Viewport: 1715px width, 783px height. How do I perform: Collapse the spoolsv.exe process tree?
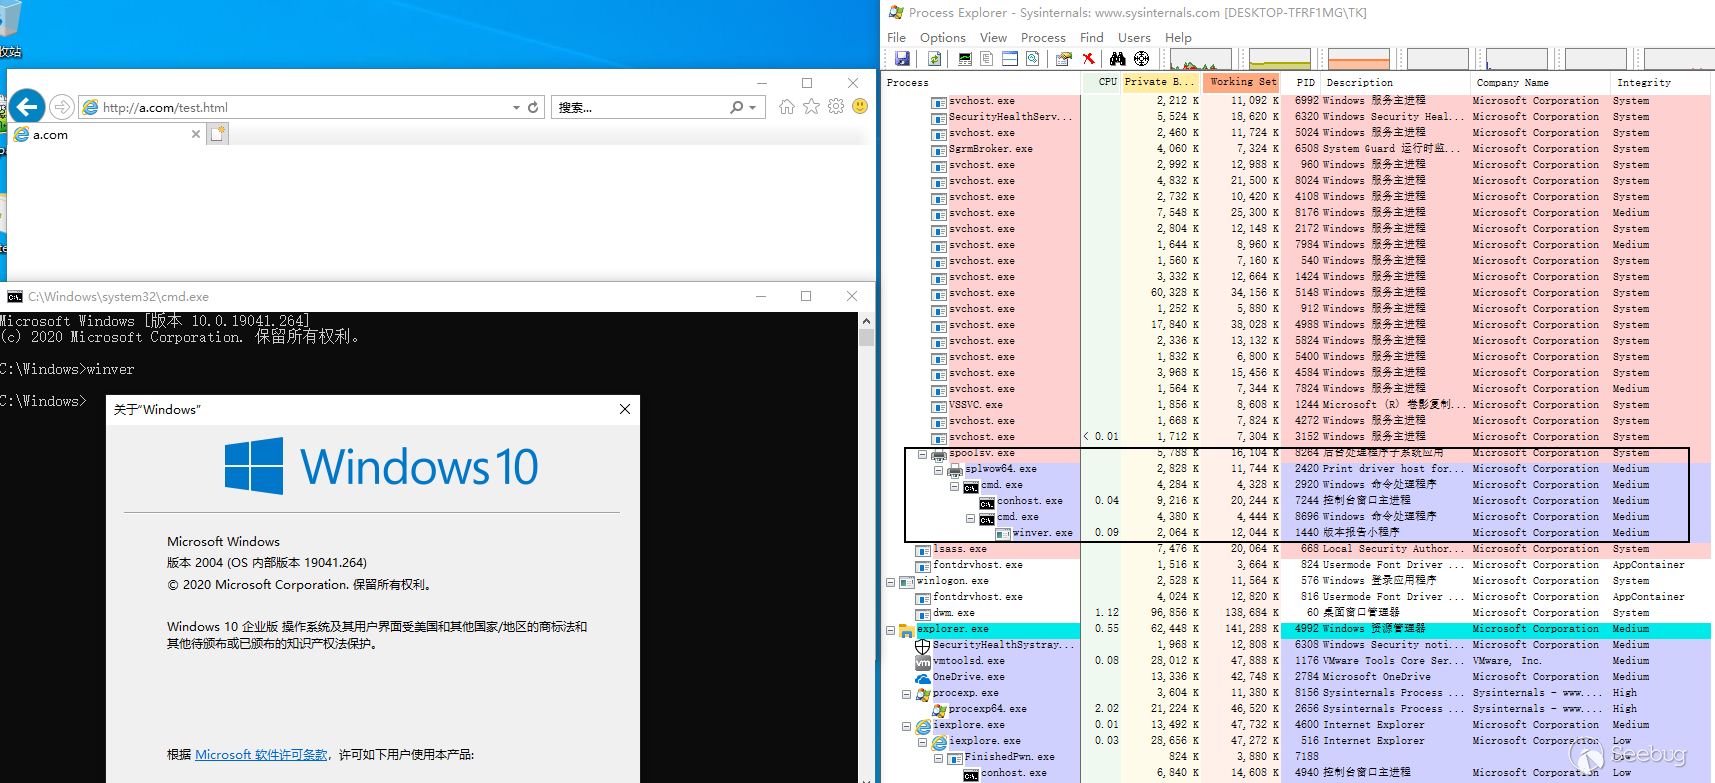coord(922,454)
